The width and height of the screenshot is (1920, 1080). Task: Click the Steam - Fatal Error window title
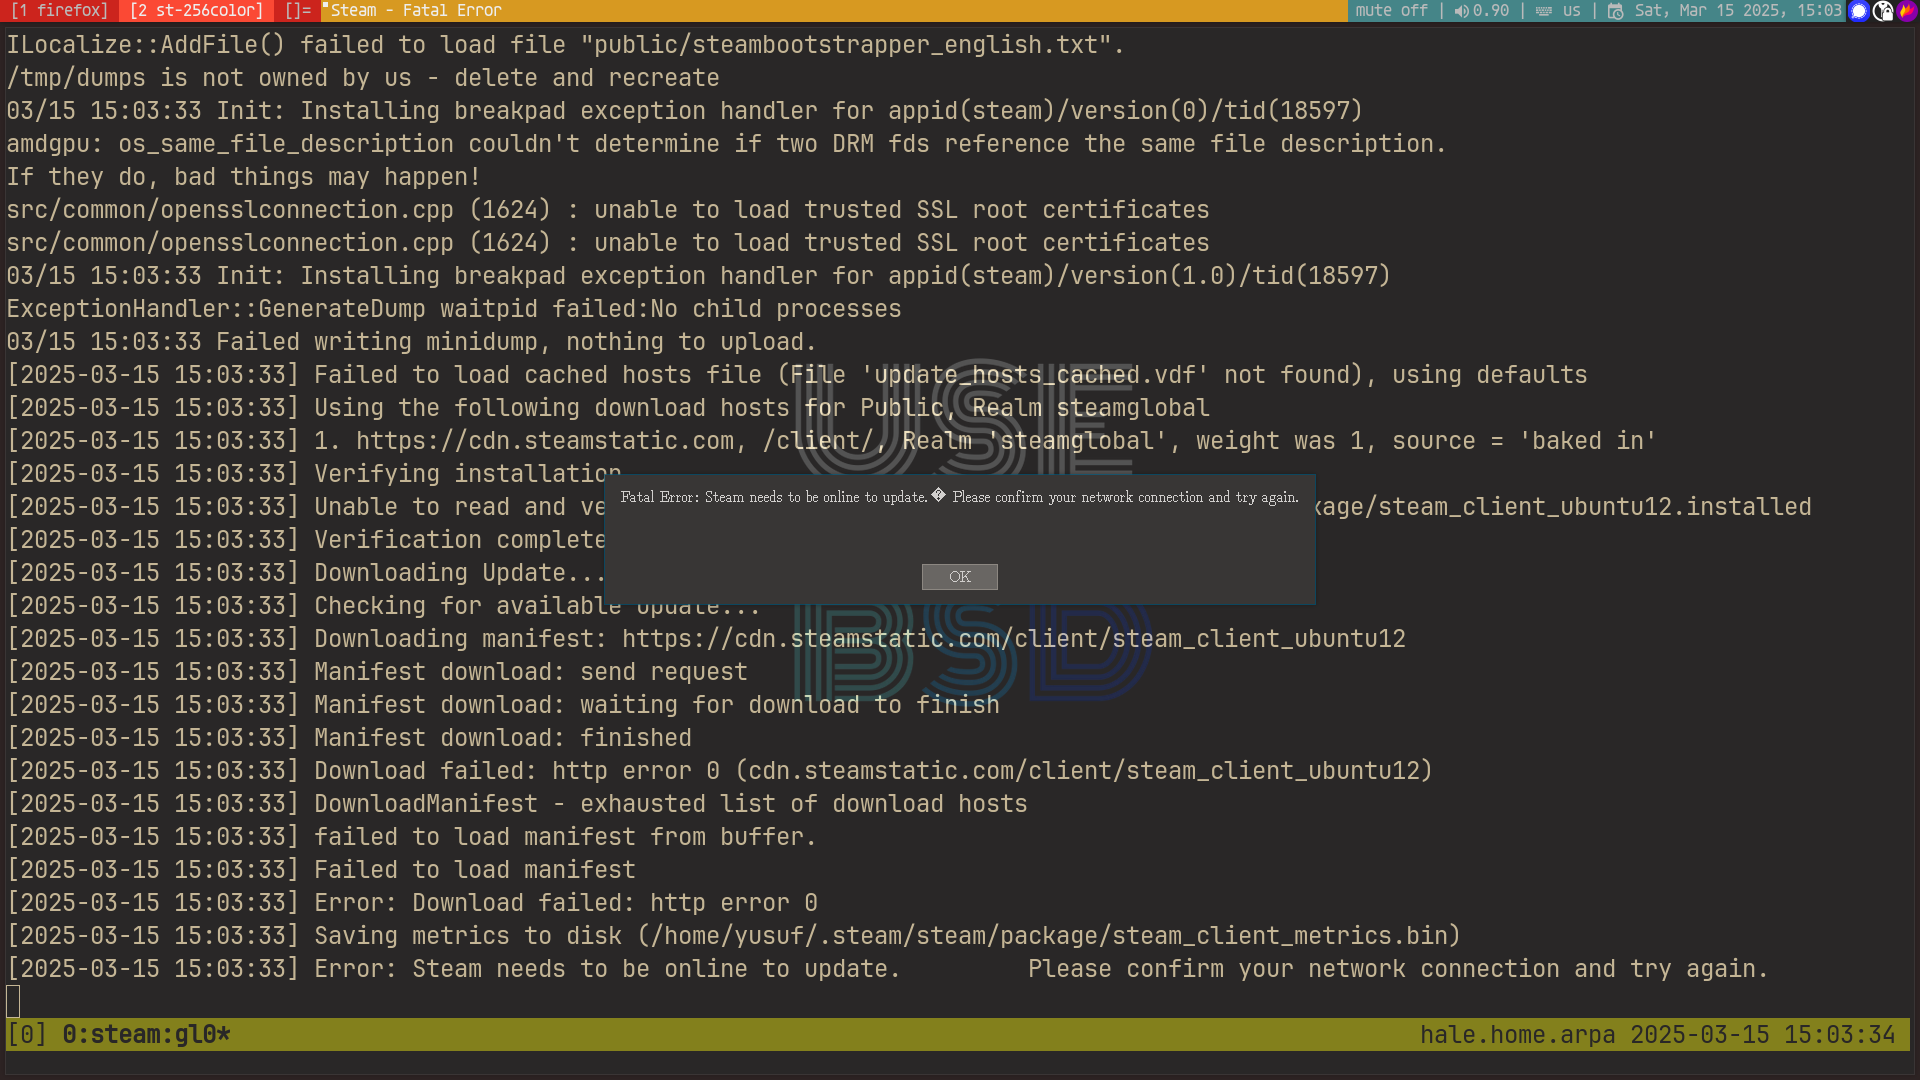coord(416,11)
